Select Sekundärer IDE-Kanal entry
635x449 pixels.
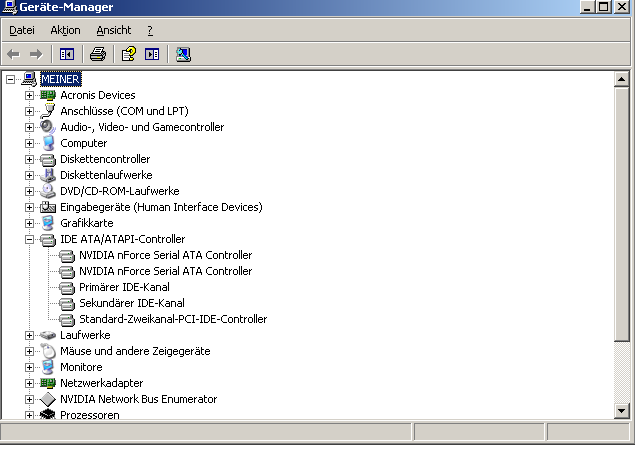pyautogui.click(x=132, y=303)
